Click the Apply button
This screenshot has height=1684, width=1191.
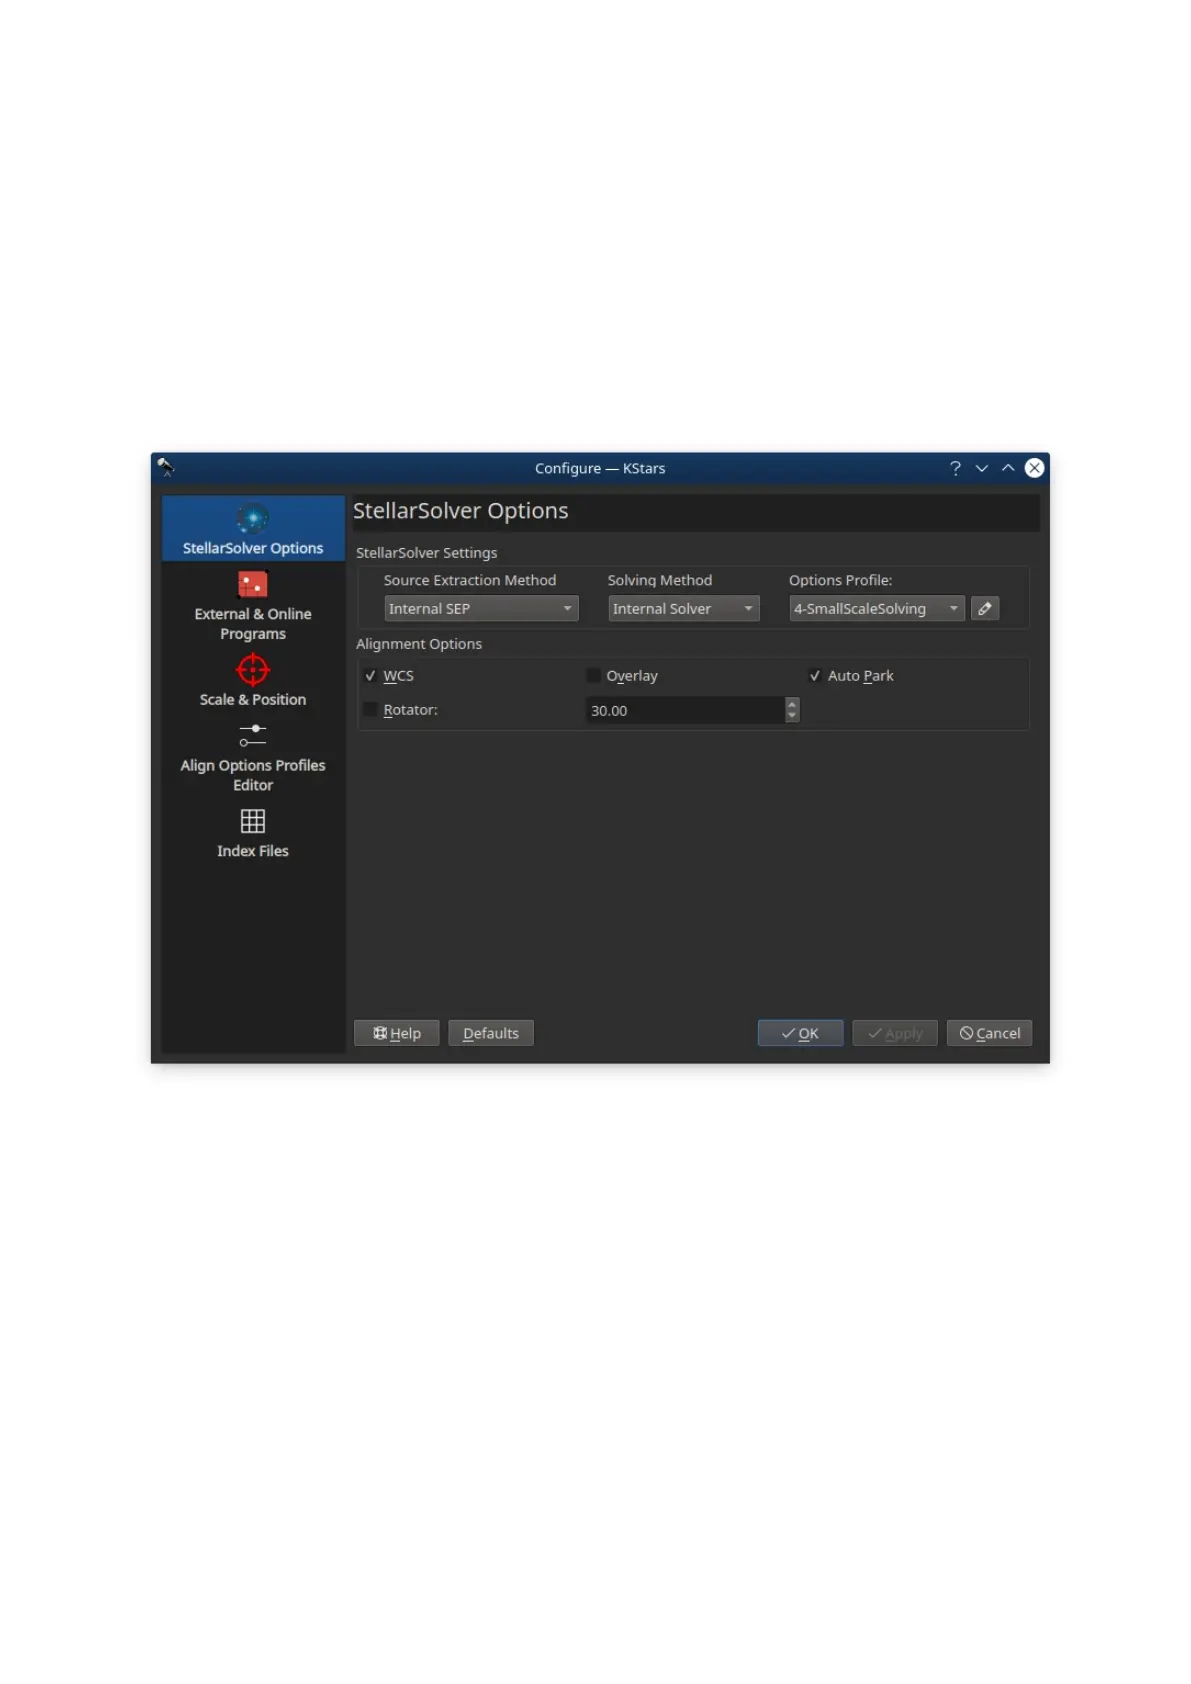895,1033
